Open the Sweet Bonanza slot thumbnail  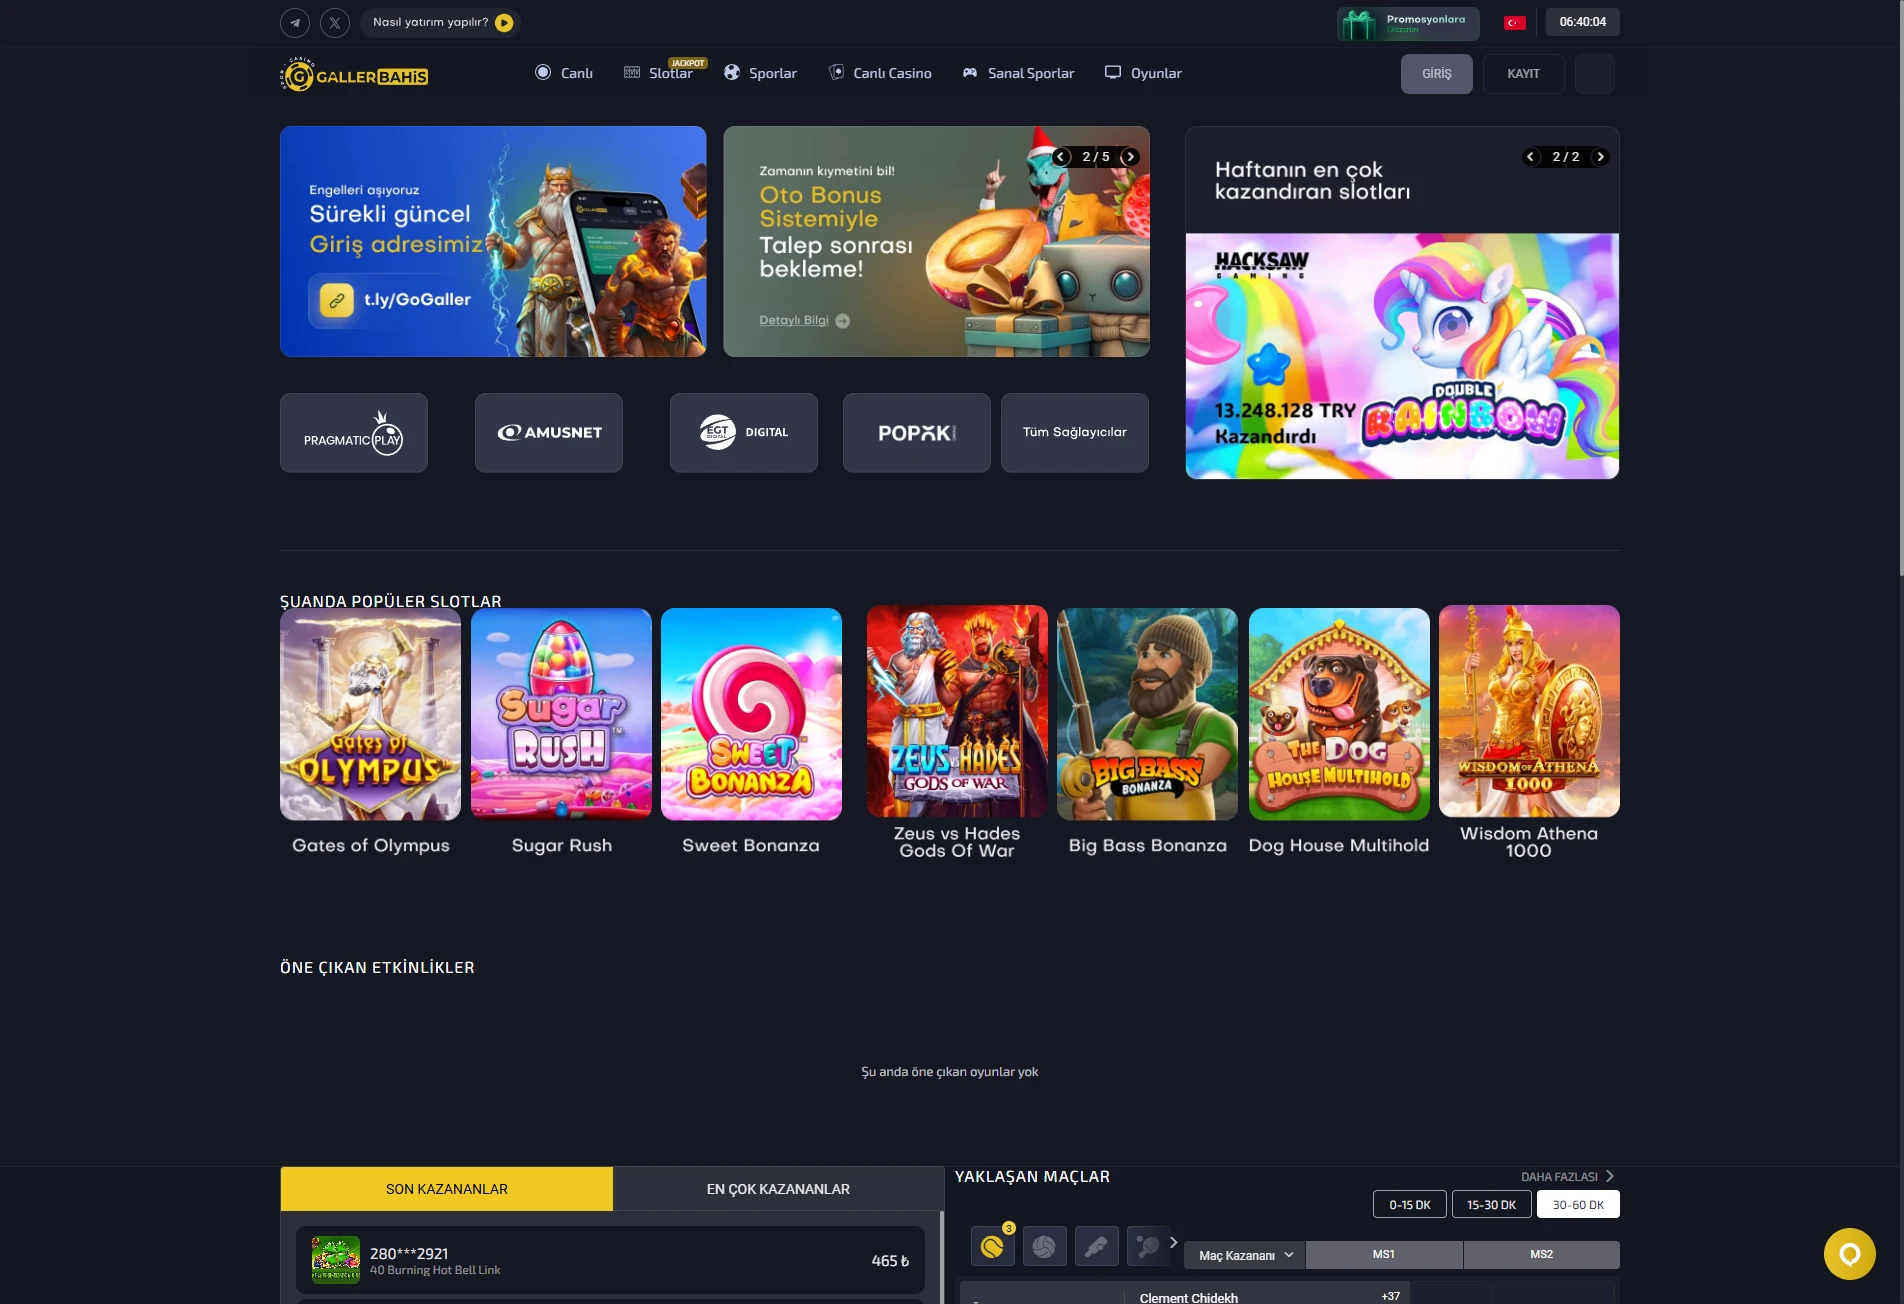[751, 714]
